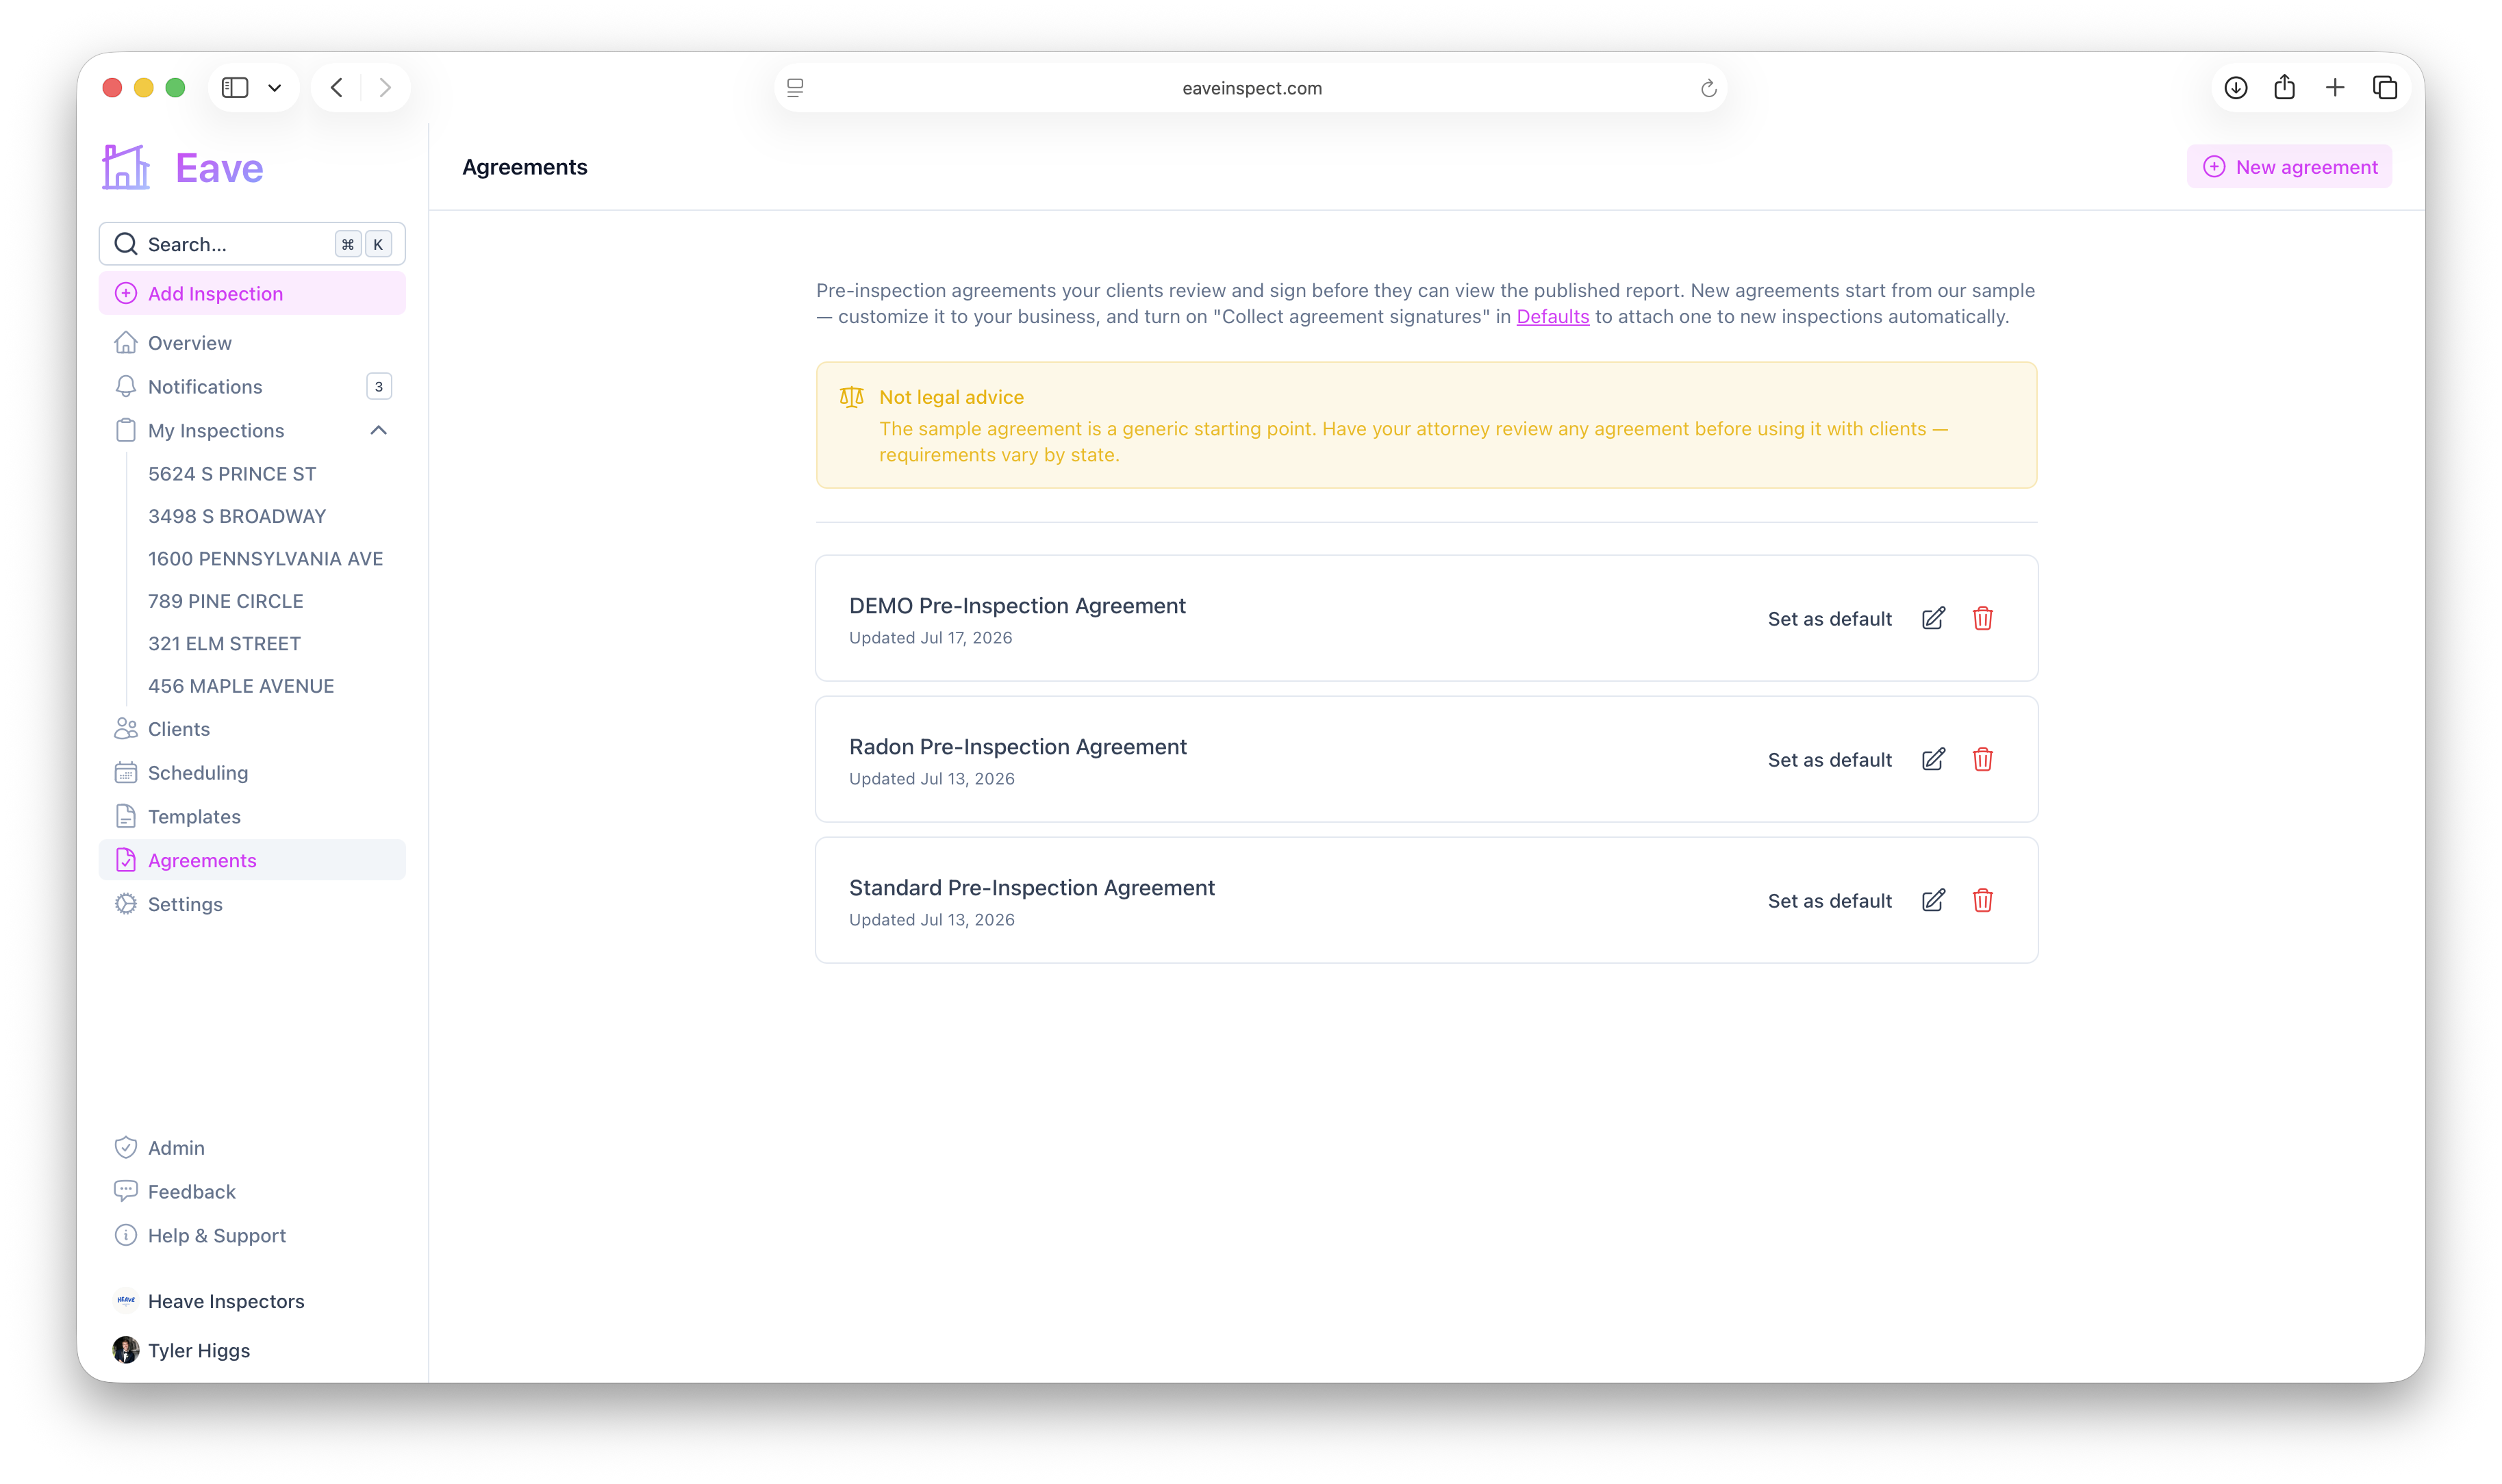Image resolution: width=2502 pixels, height=1484 pixels.
Task: Click the Tyler Higgs avatar
Action: pos(126,1350)
